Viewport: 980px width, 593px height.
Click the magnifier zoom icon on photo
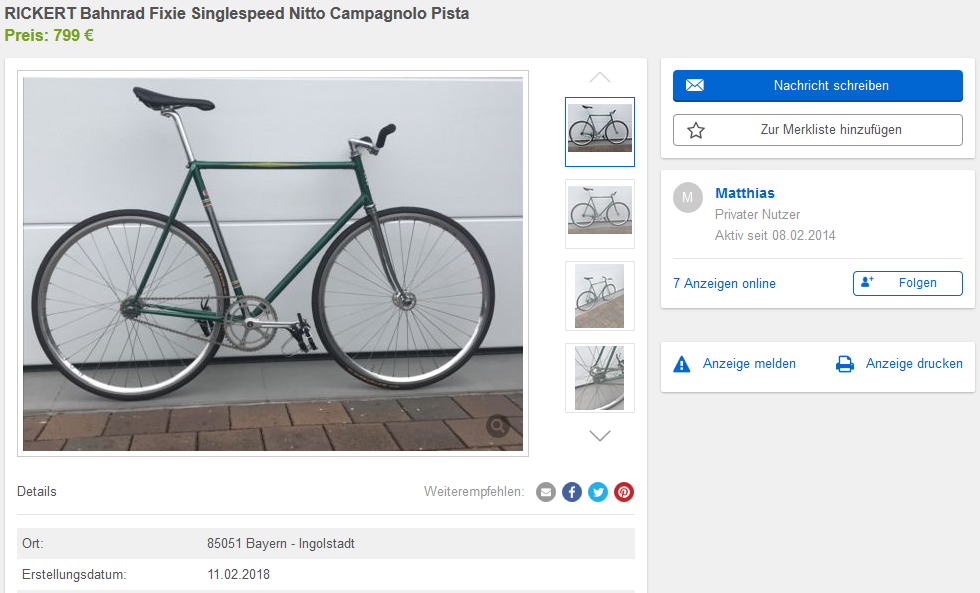[x=497, y=427]
